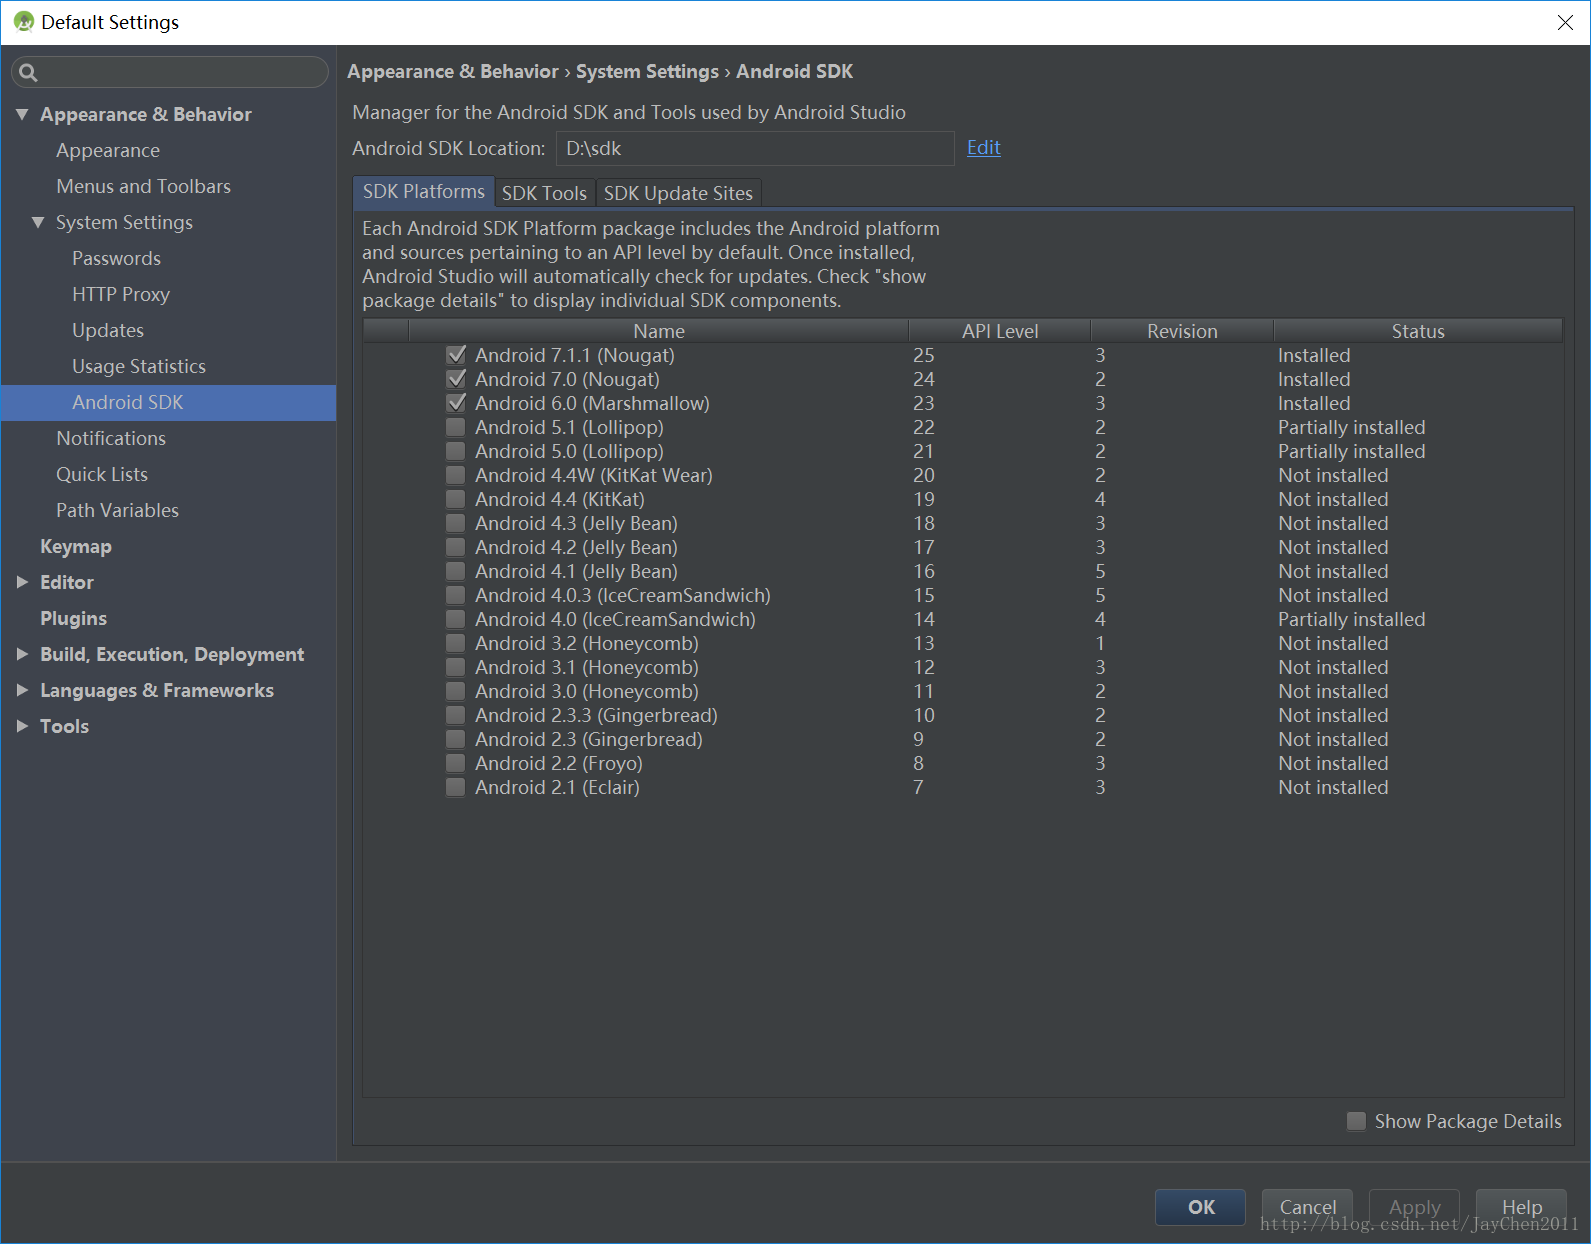Viewport: 1591px width, 1244px height.
Task: Open Keymap settings
Action: point(76,546)
